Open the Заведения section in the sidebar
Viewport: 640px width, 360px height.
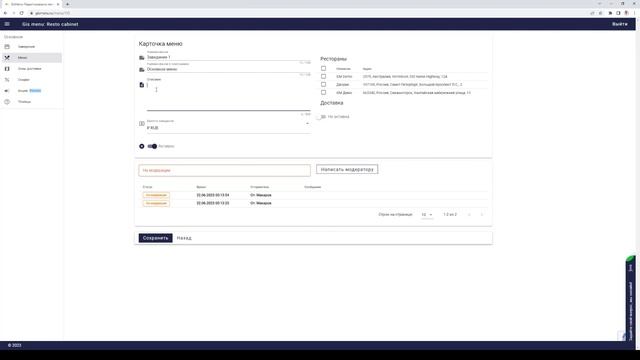tap(32, 47)
